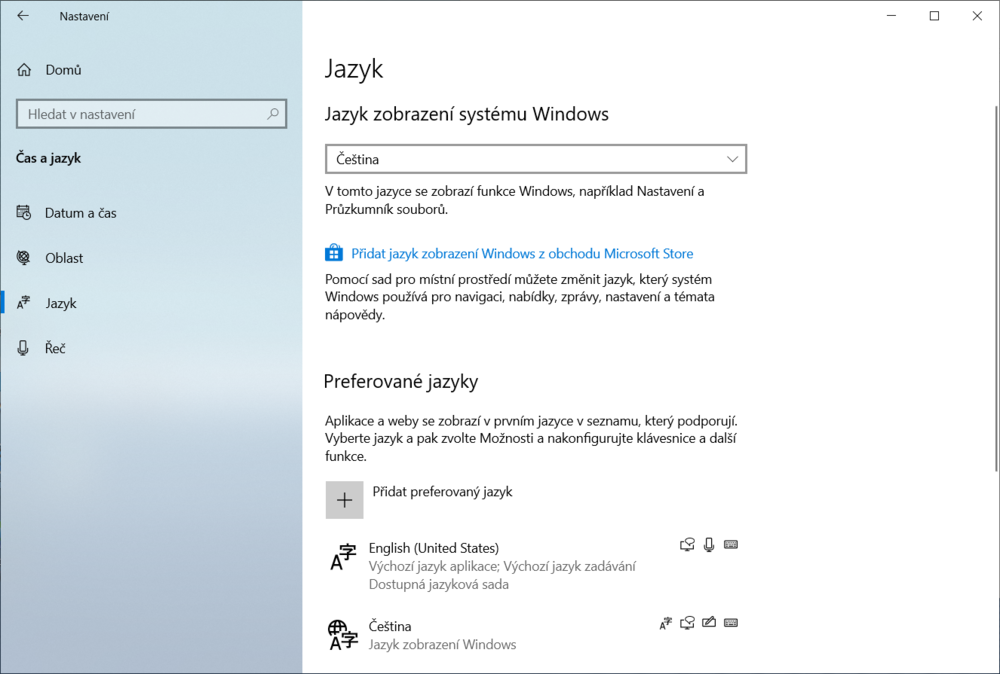This screenshot has height=674, width=1000.
Task: Select Jazyk in the sidebar
Action: (61, 303)
